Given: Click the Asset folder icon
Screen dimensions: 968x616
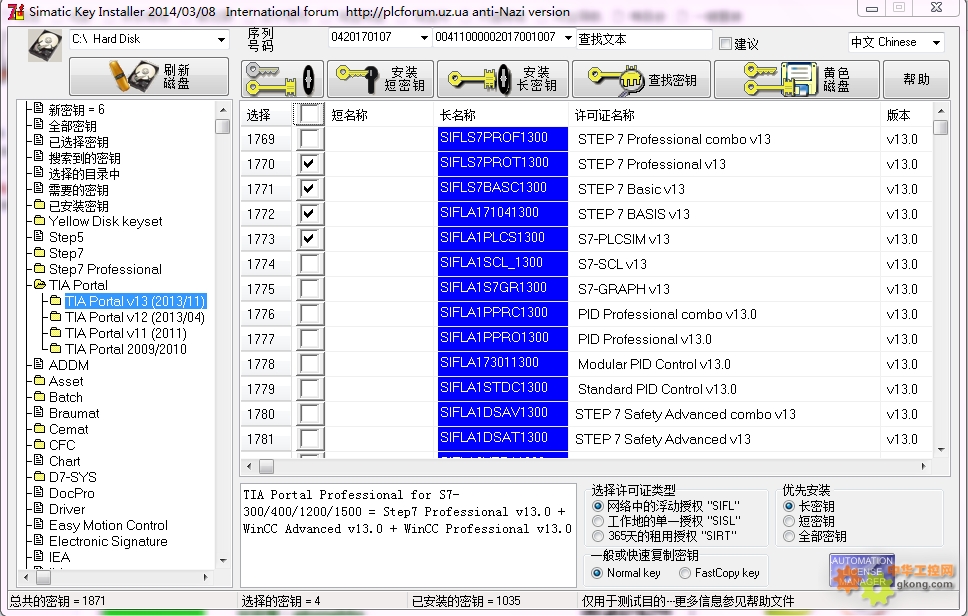Looking at the screenshot, I should (39, 380).
